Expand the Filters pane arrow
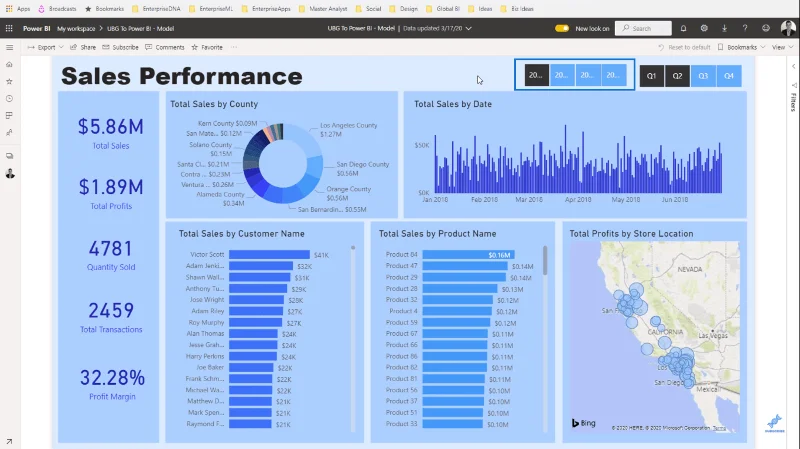This screenshot has height=449, width=800. [x=793, y=66]
